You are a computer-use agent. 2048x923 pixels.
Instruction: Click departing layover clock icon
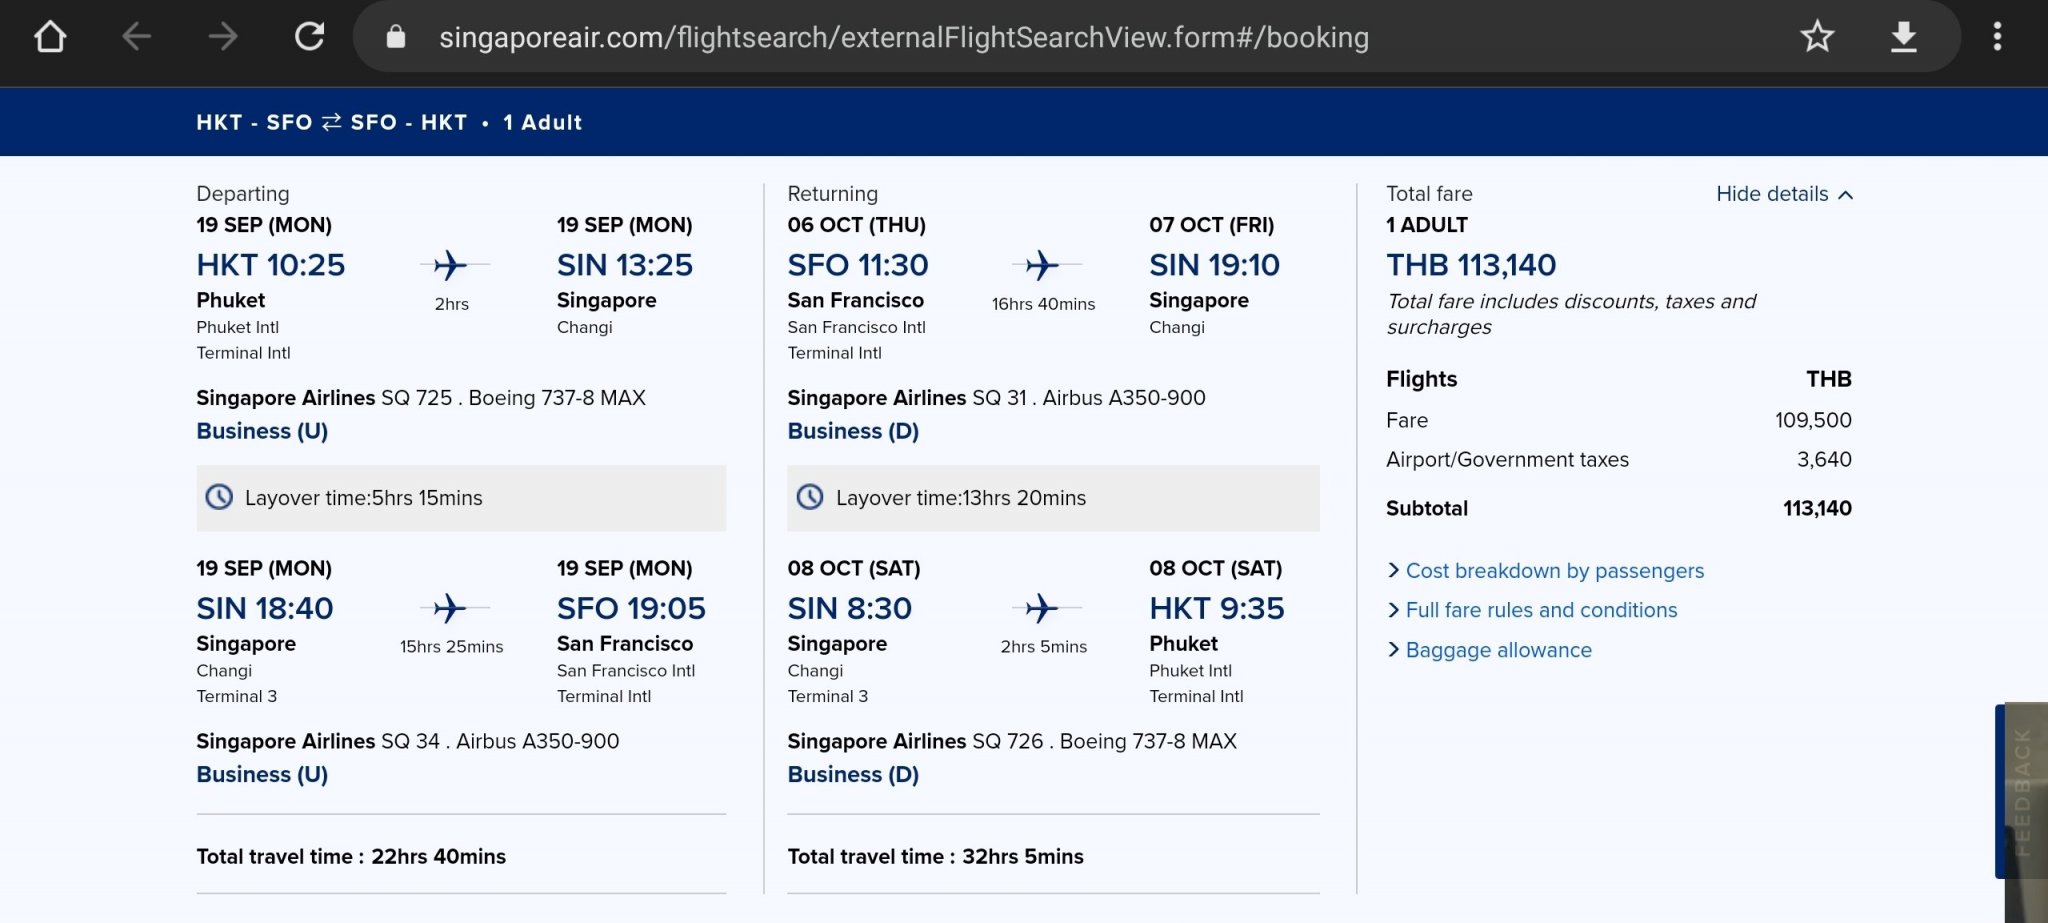click(219, 497)
